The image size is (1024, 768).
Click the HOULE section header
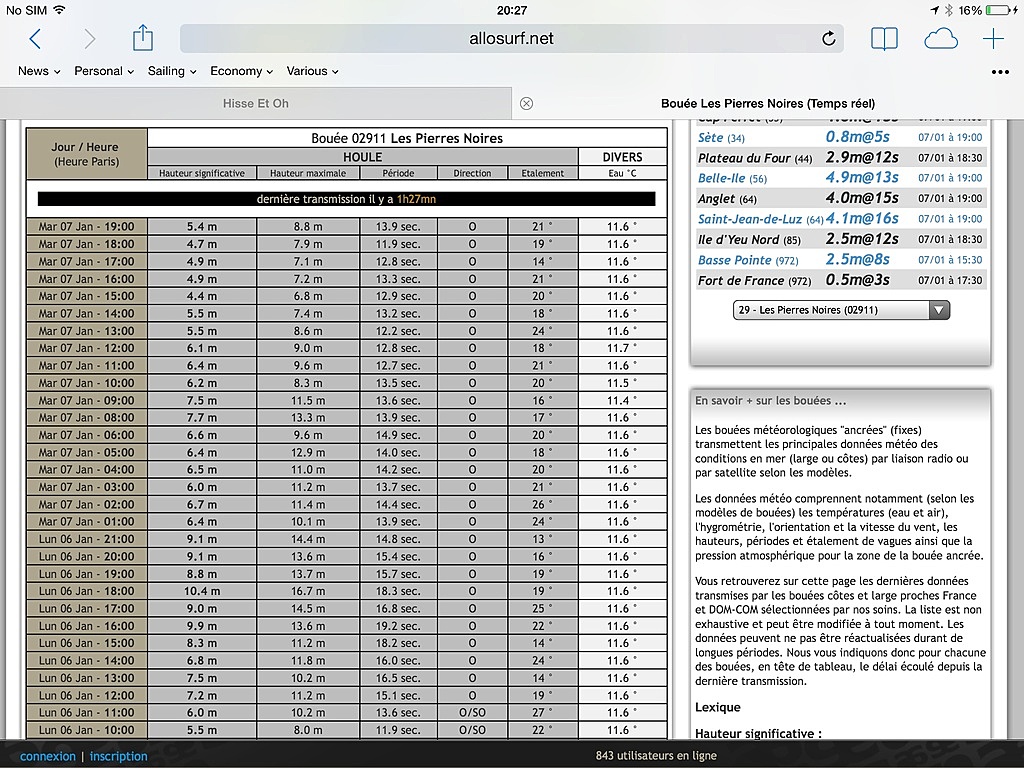coord(362,157)
